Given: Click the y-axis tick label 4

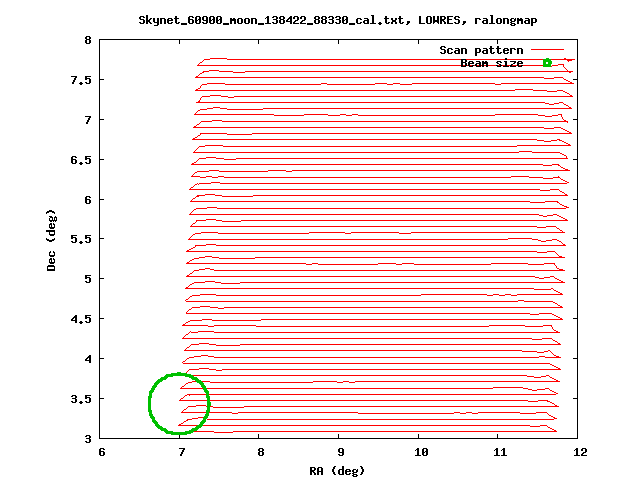Looking at the screenshot, I should tap(88, 359).
